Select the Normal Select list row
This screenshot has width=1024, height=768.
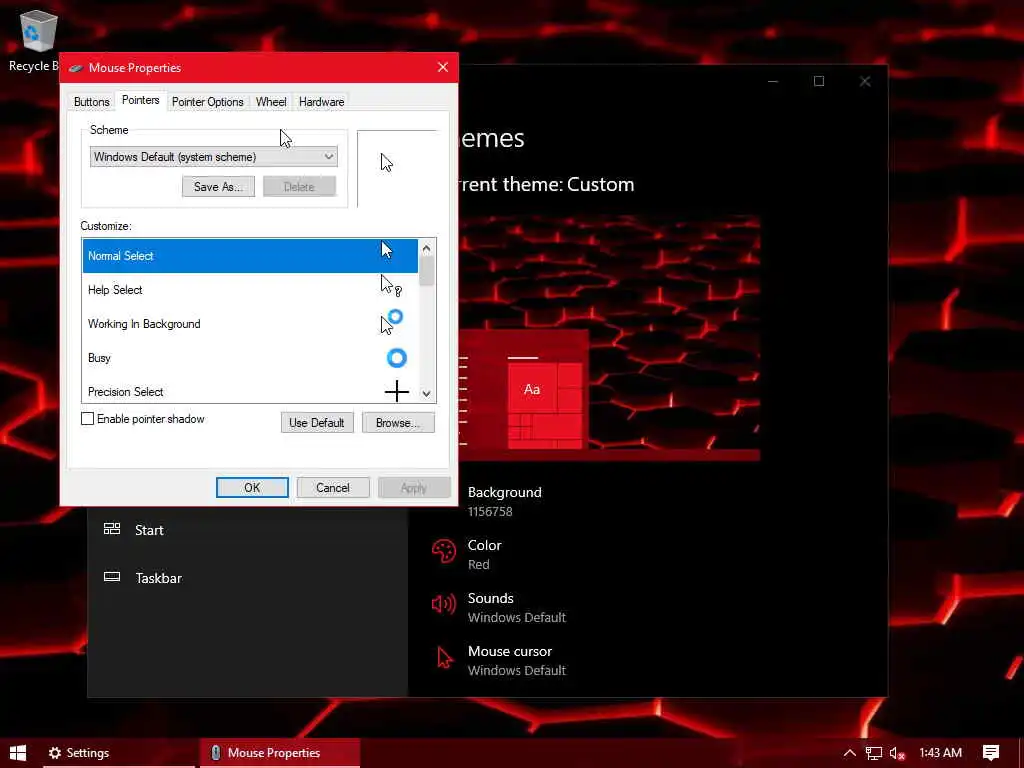250,256
